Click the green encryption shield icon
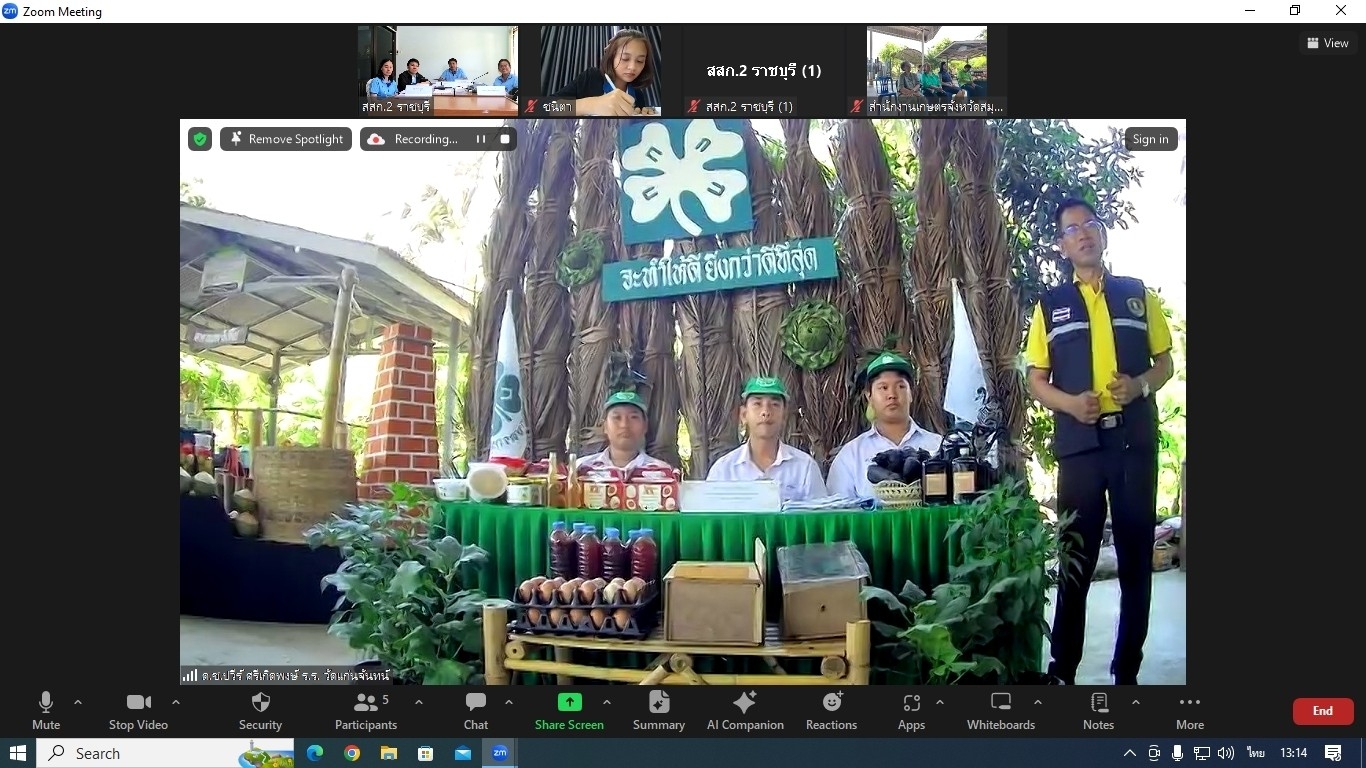The width and height of the screenshot is (1366, 768). pyautogui.click(x=200, y=139)
